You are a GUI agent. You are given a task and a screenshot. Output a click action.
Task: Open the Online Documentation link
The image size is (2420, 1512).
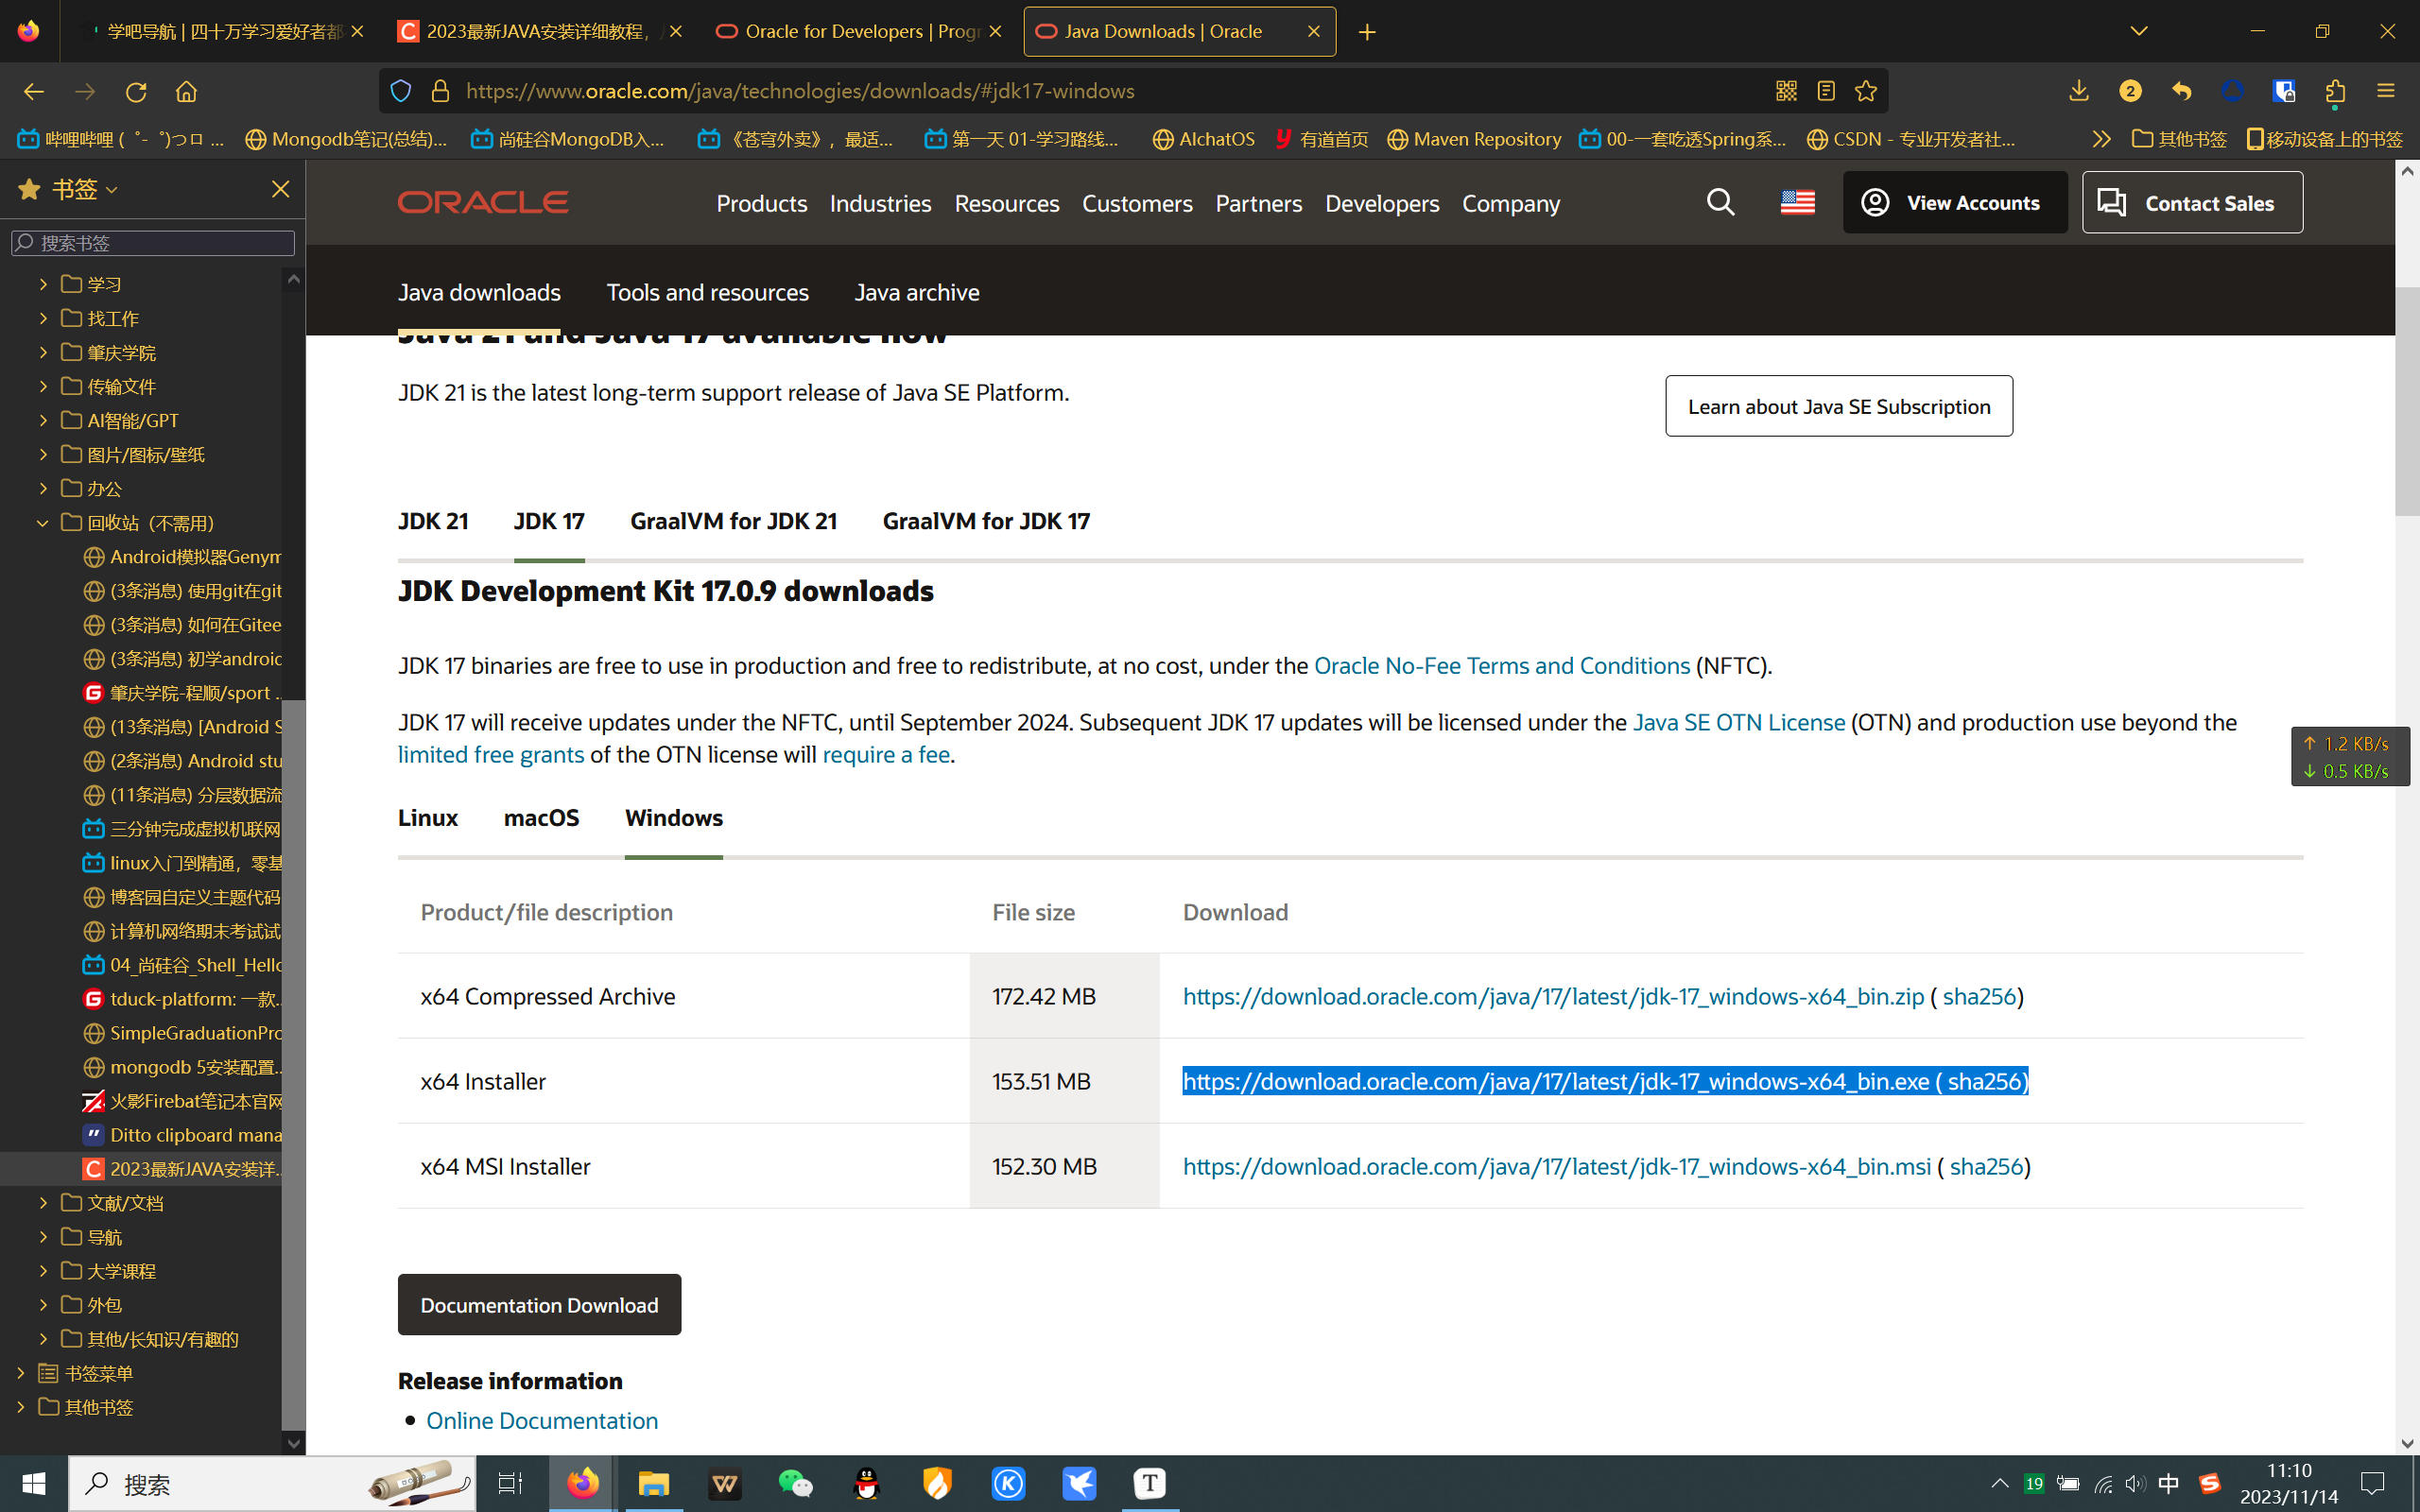(541, 1420)
